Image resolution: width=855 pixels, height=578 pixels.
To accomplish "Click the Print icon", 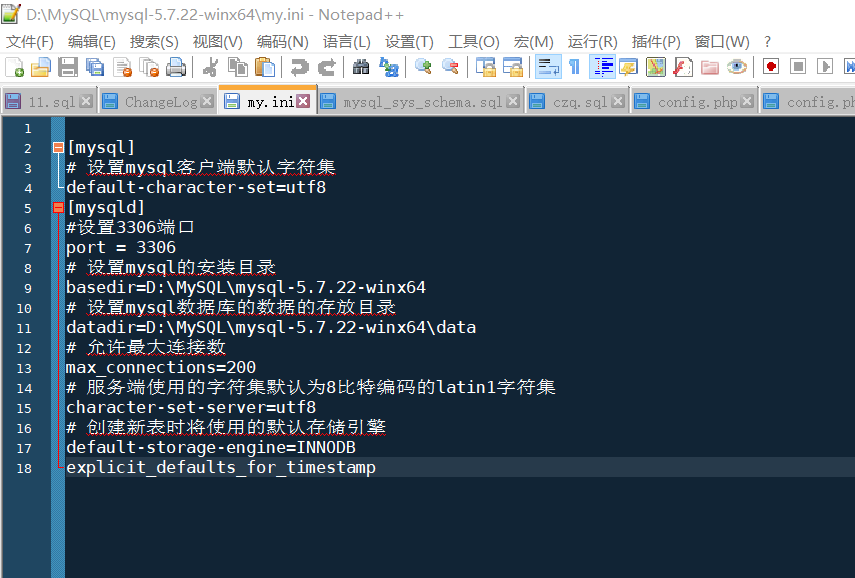I will point(176,67).
